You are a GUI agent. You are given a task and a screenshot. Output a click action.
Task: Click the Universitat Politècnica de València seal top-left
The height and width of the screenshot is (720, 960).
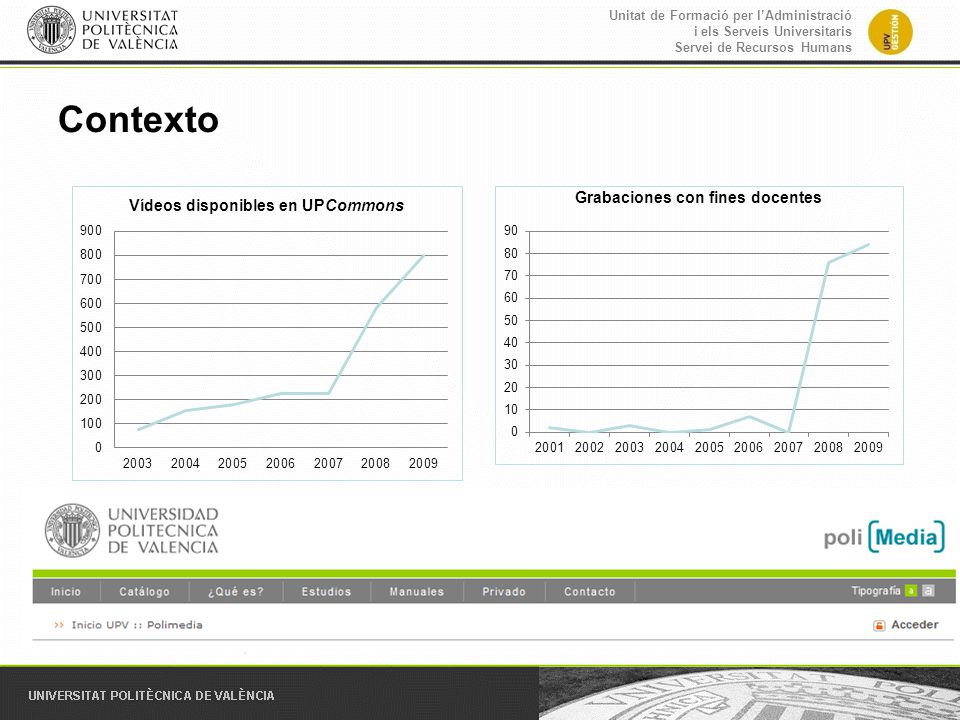51,29
